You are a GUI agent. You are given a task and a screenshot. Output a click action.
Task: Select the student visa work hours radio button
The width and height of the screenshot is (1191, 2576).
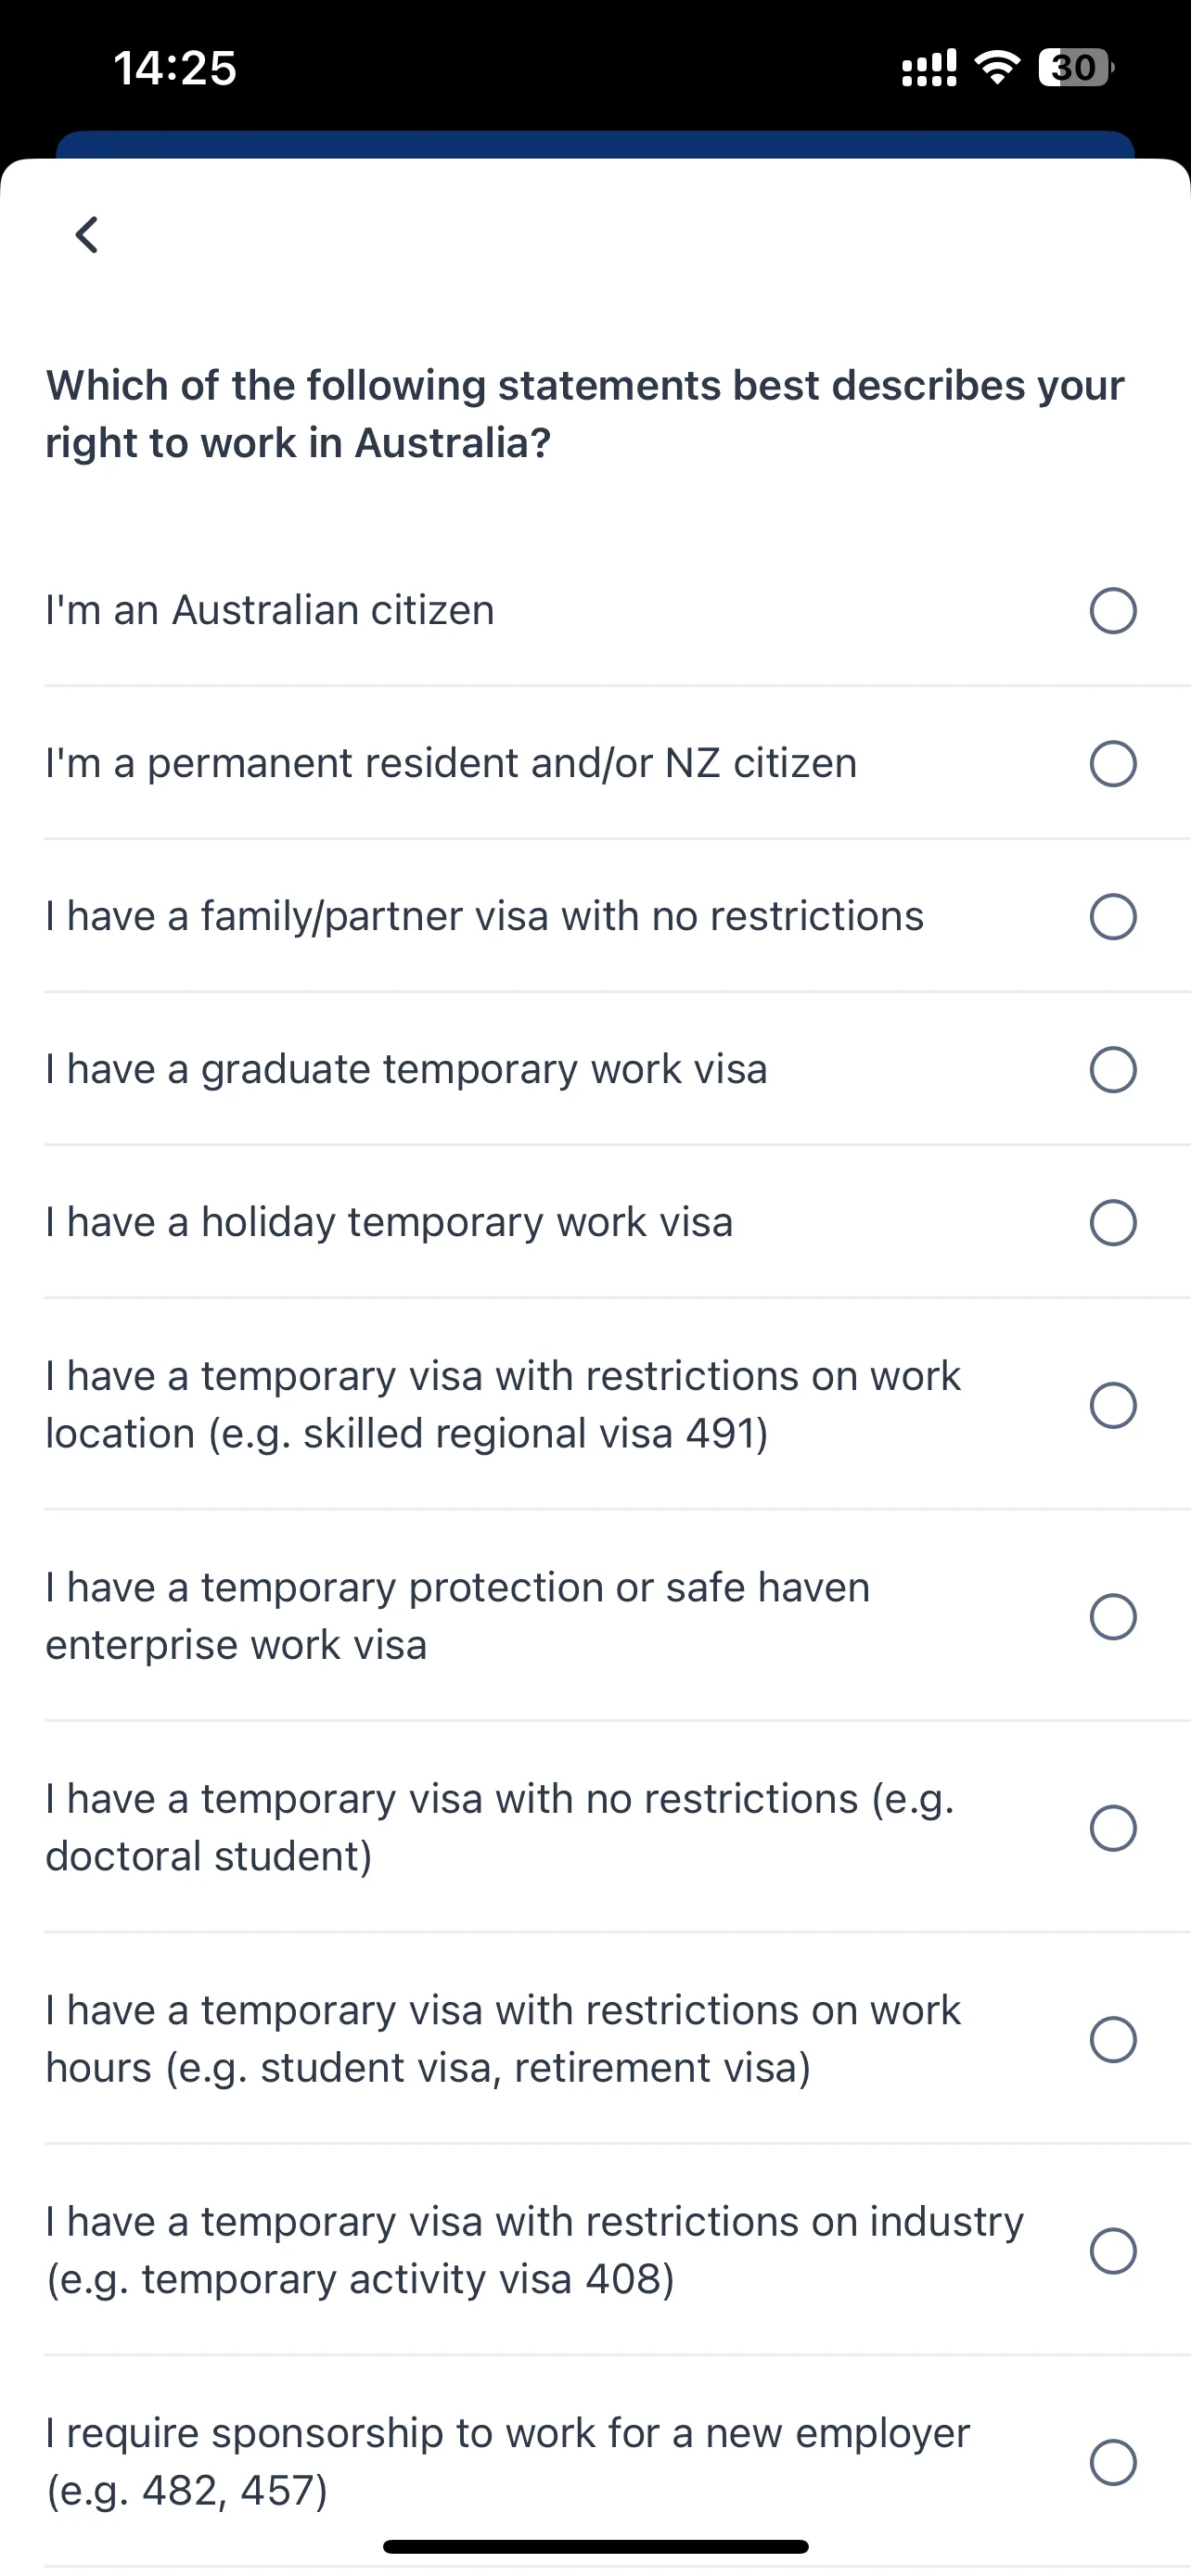pos(1113,2040)
